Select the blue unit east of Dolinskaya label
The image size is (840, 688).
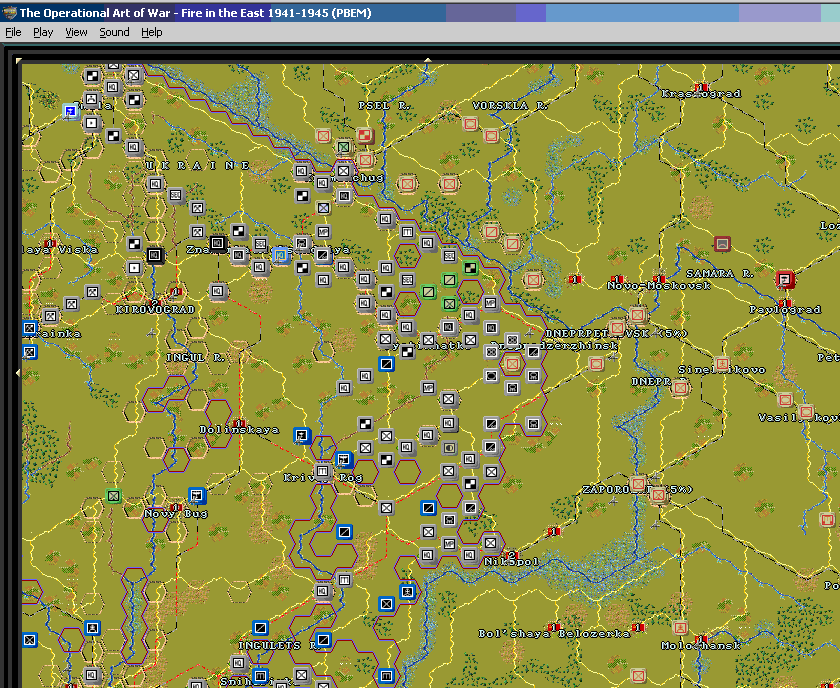302,435
